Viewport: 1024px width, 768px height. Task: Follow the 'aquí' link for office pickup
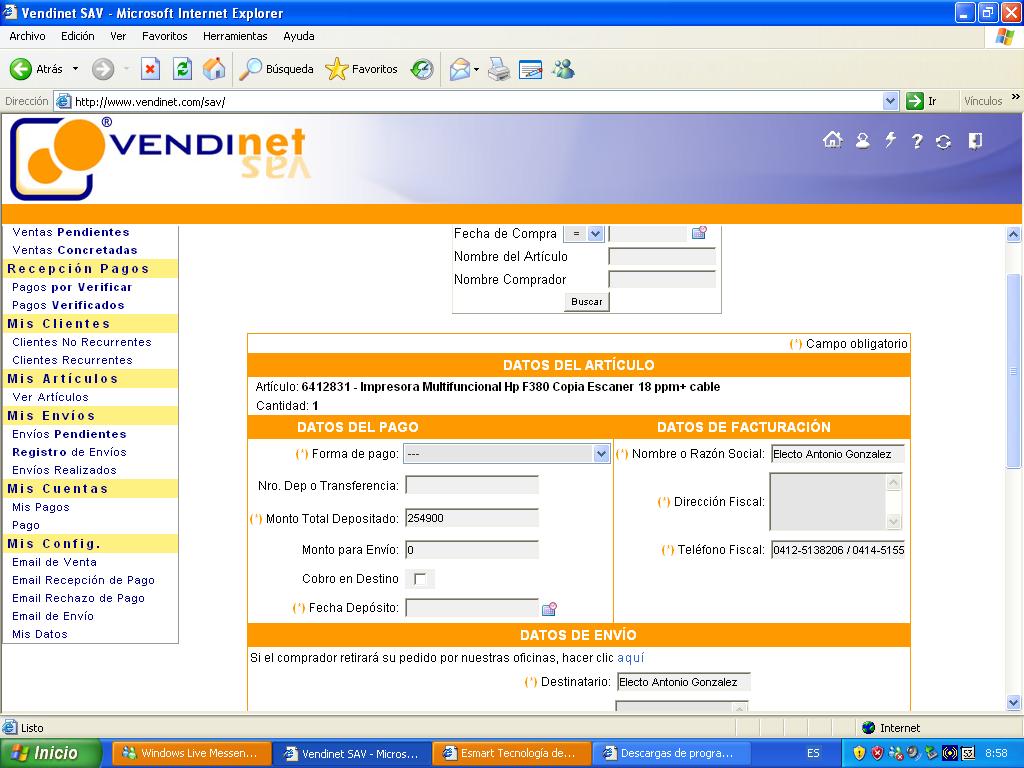(630, 658)
